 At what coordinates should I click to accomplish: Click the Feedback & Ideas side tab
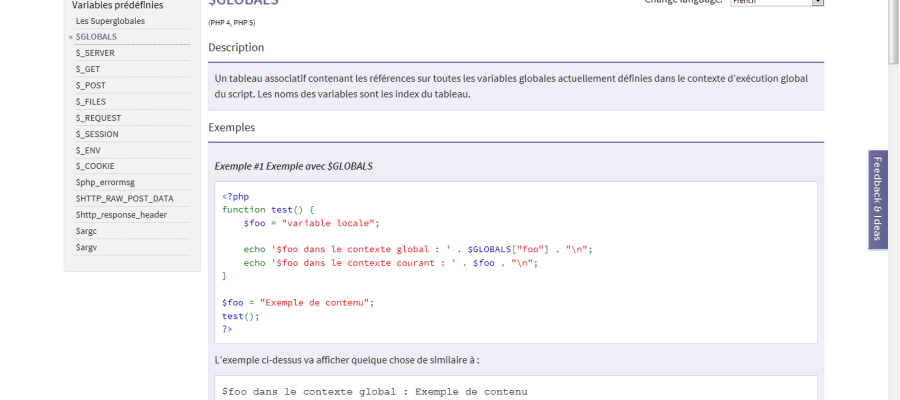877,199
